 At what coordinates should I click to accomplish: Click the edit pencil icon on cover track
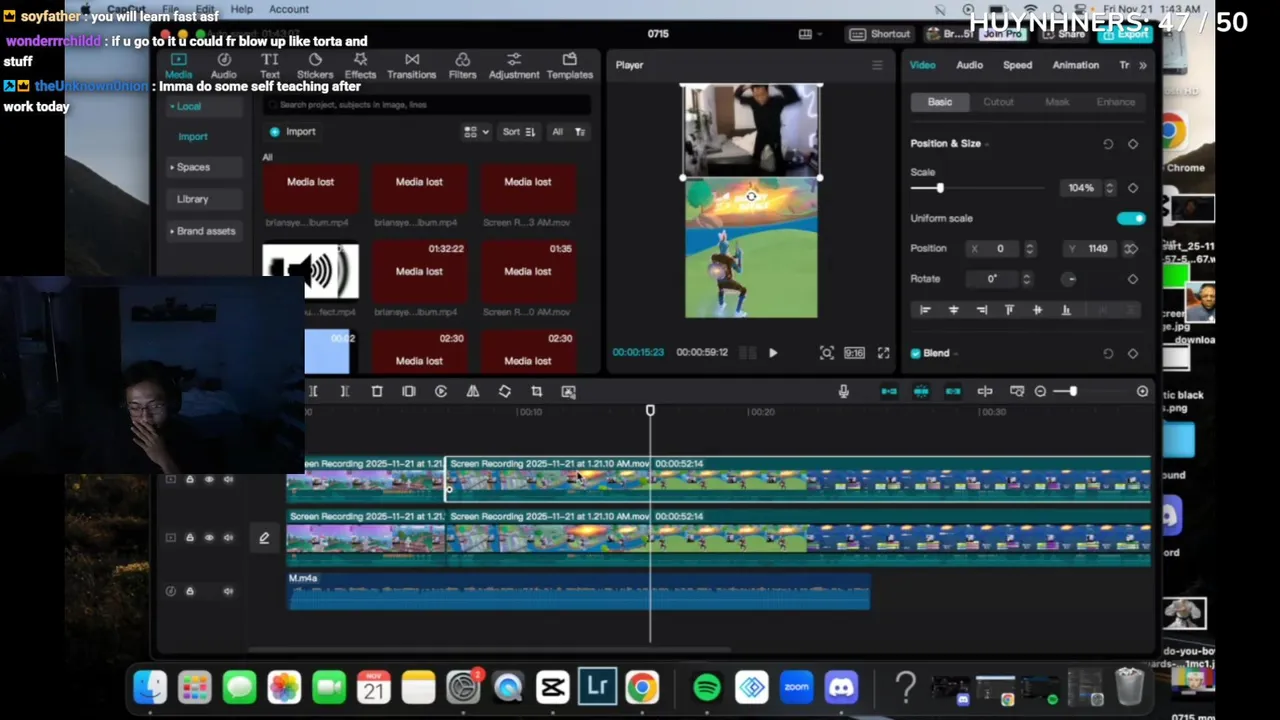[x=264, y=538]
